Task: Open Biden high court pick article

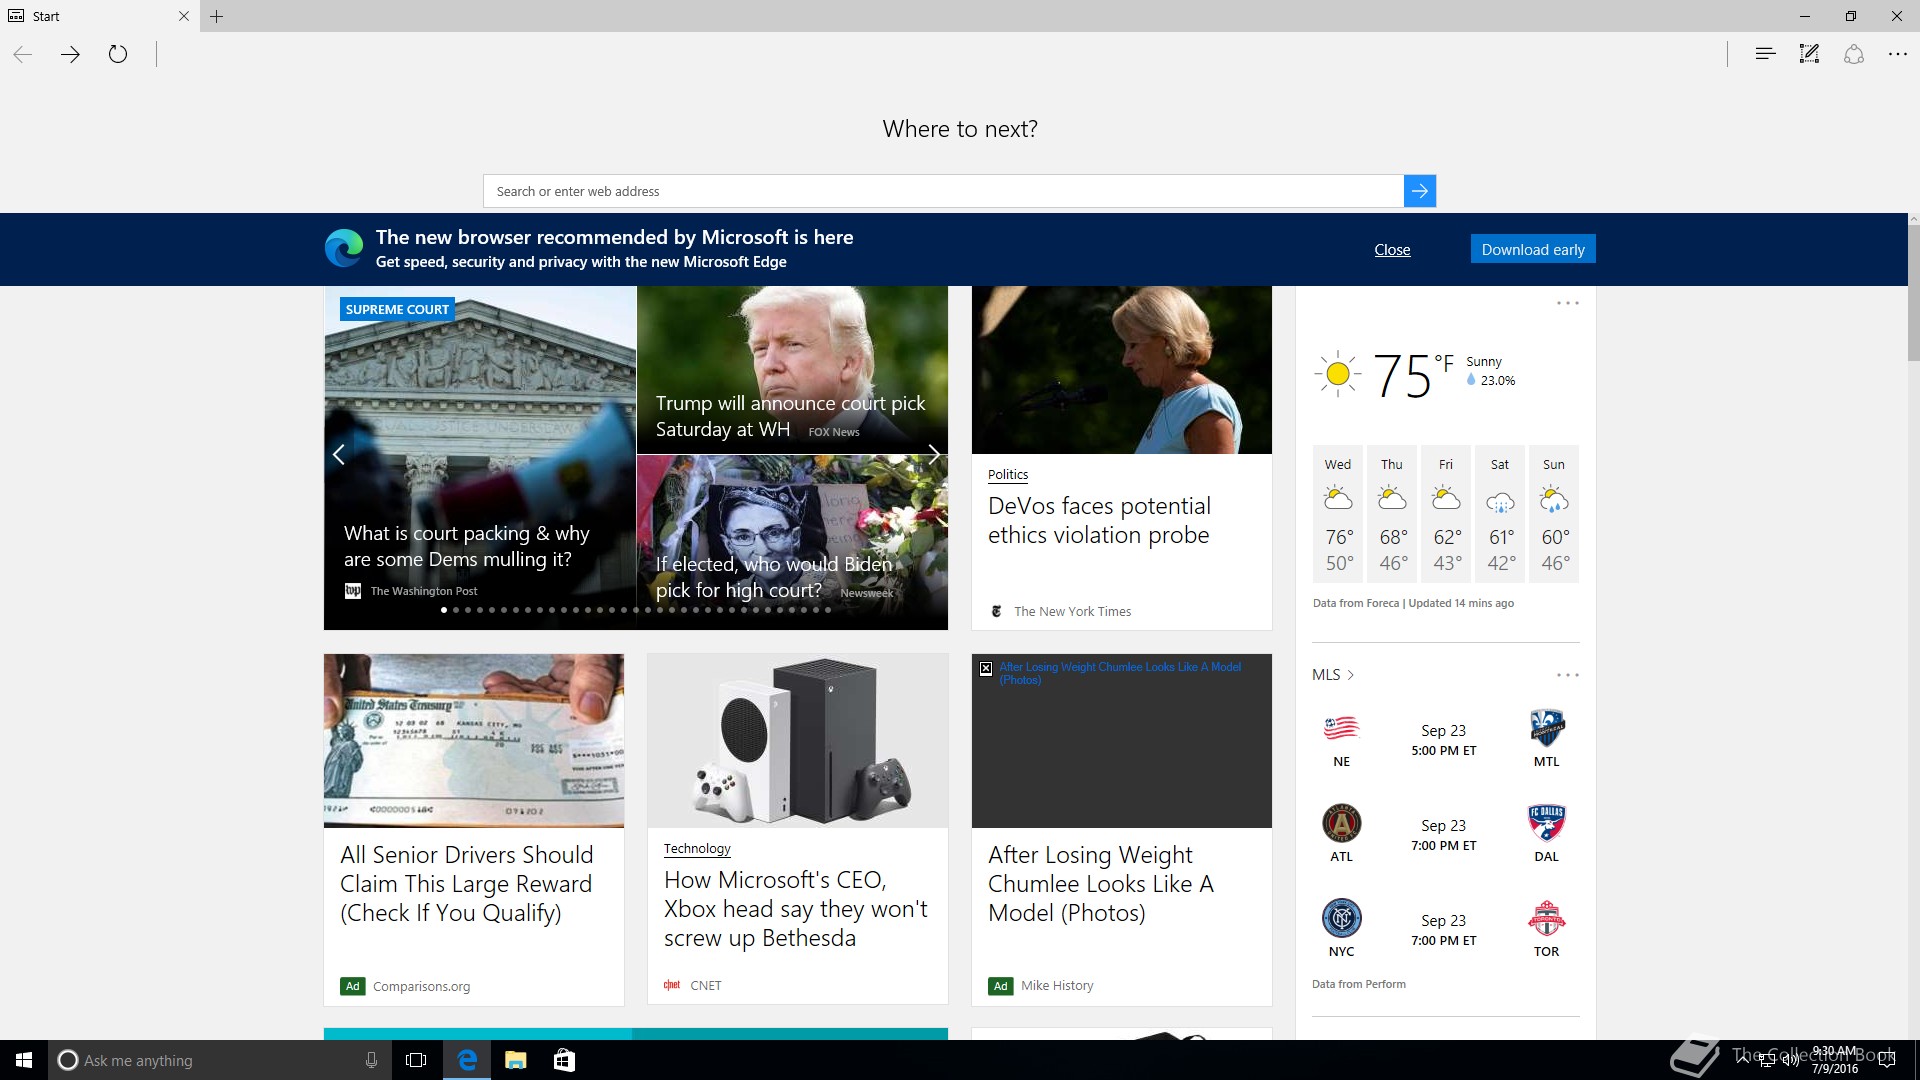Action: point(775,577)
